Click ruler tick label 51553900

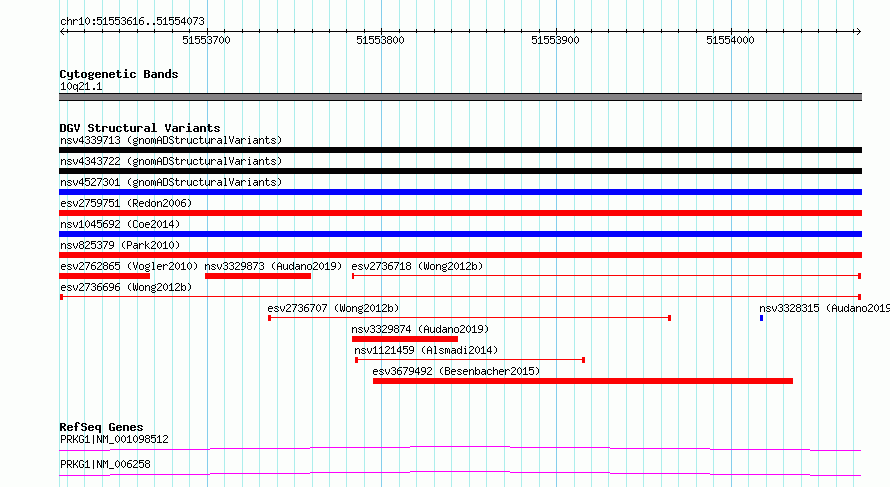pyautogui.click(x=555, y=40)
